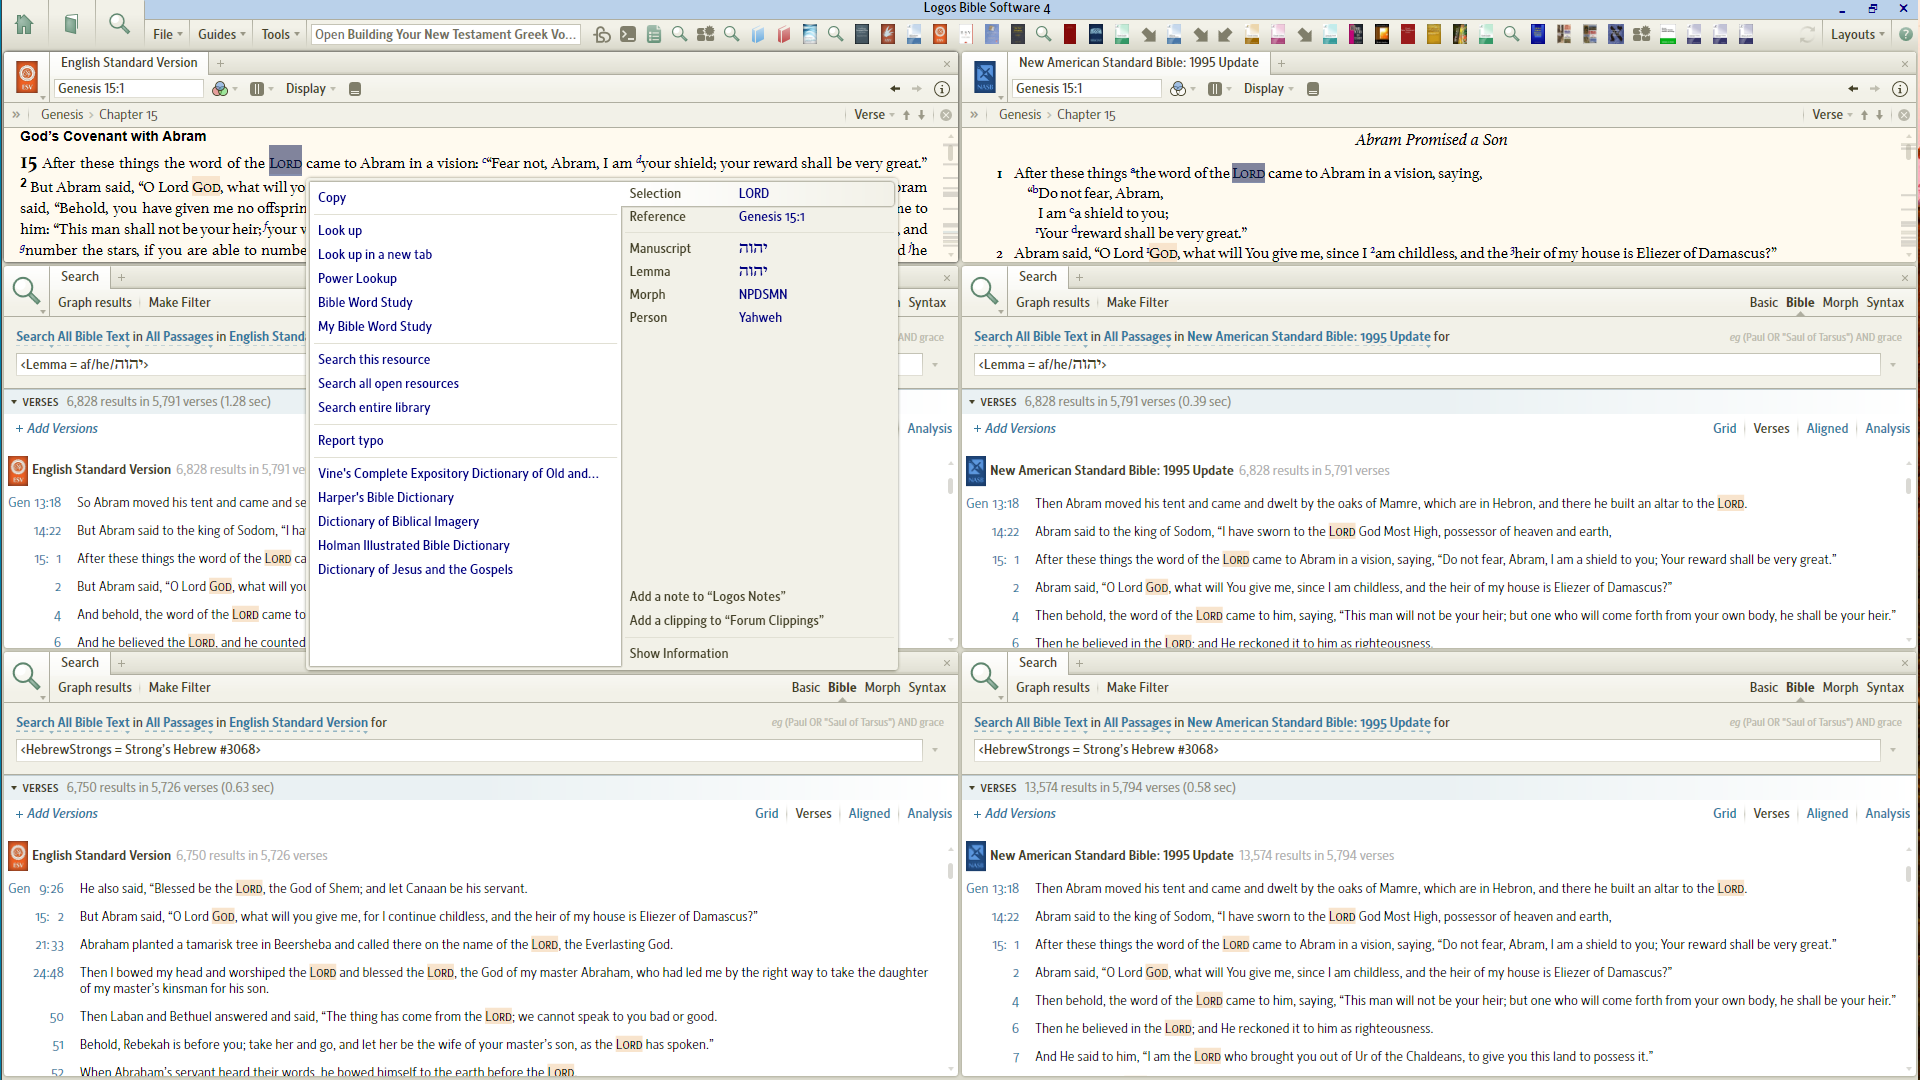
Task: Select Basic search type in top NASB search
Action: coord(1763,303)
